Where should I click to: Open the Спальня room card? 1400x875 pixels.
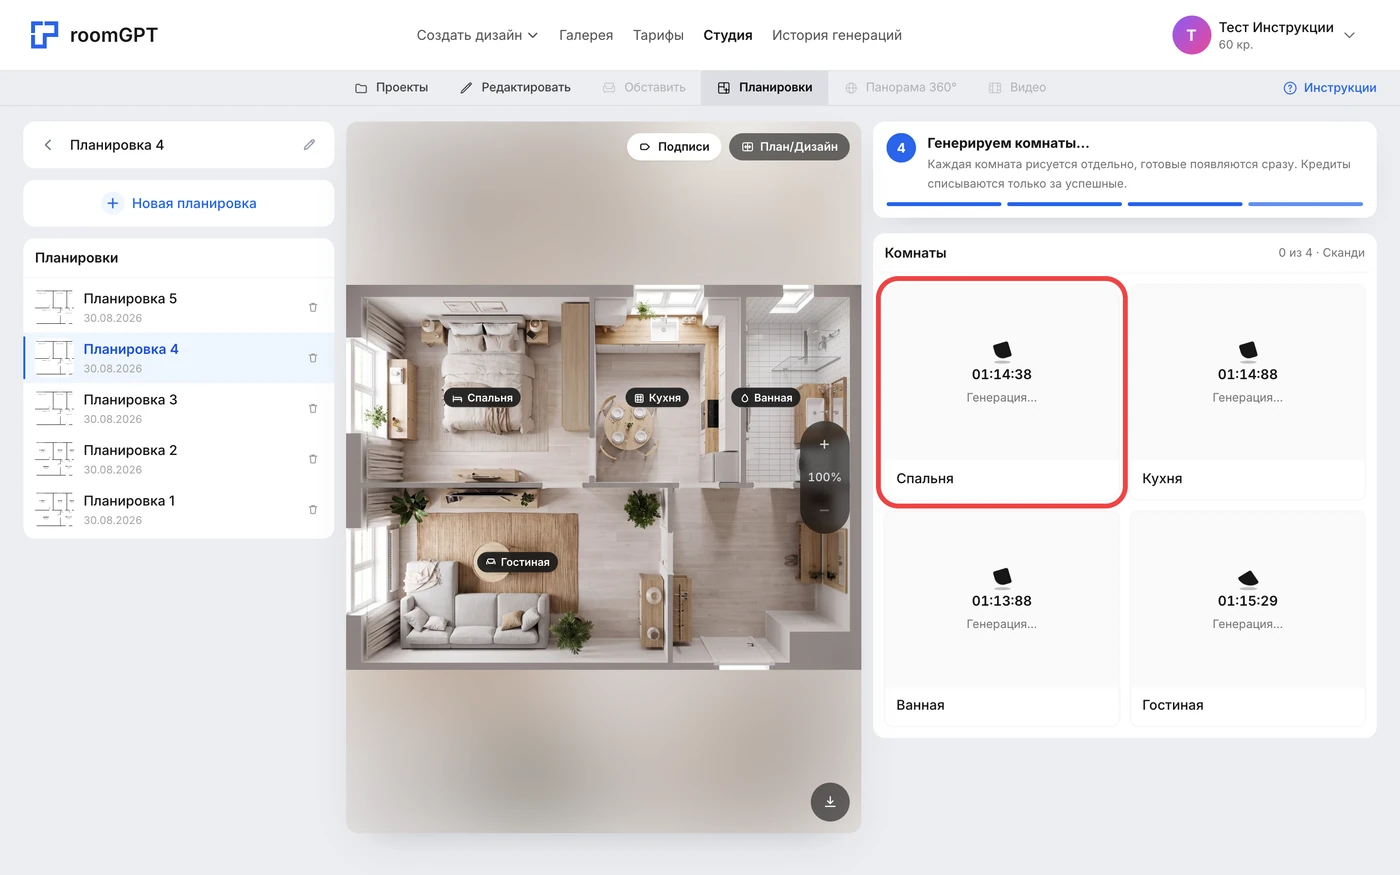[x=1002, y=392]
